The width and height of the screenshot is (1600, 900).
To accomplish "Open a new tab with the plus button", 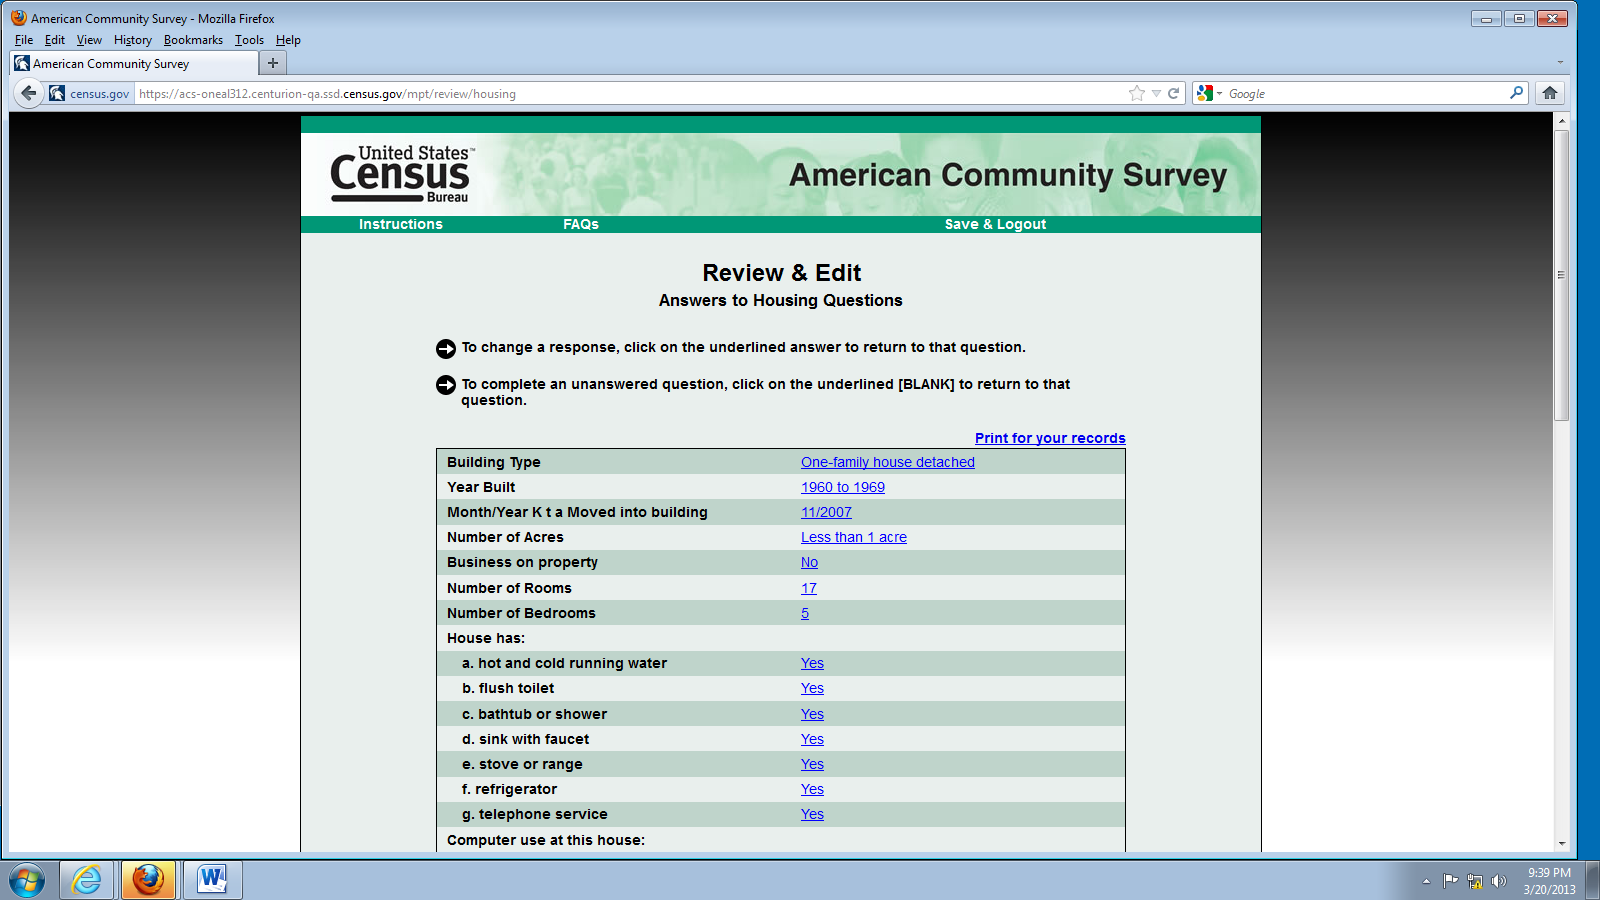I will click(x=272, y=63).
